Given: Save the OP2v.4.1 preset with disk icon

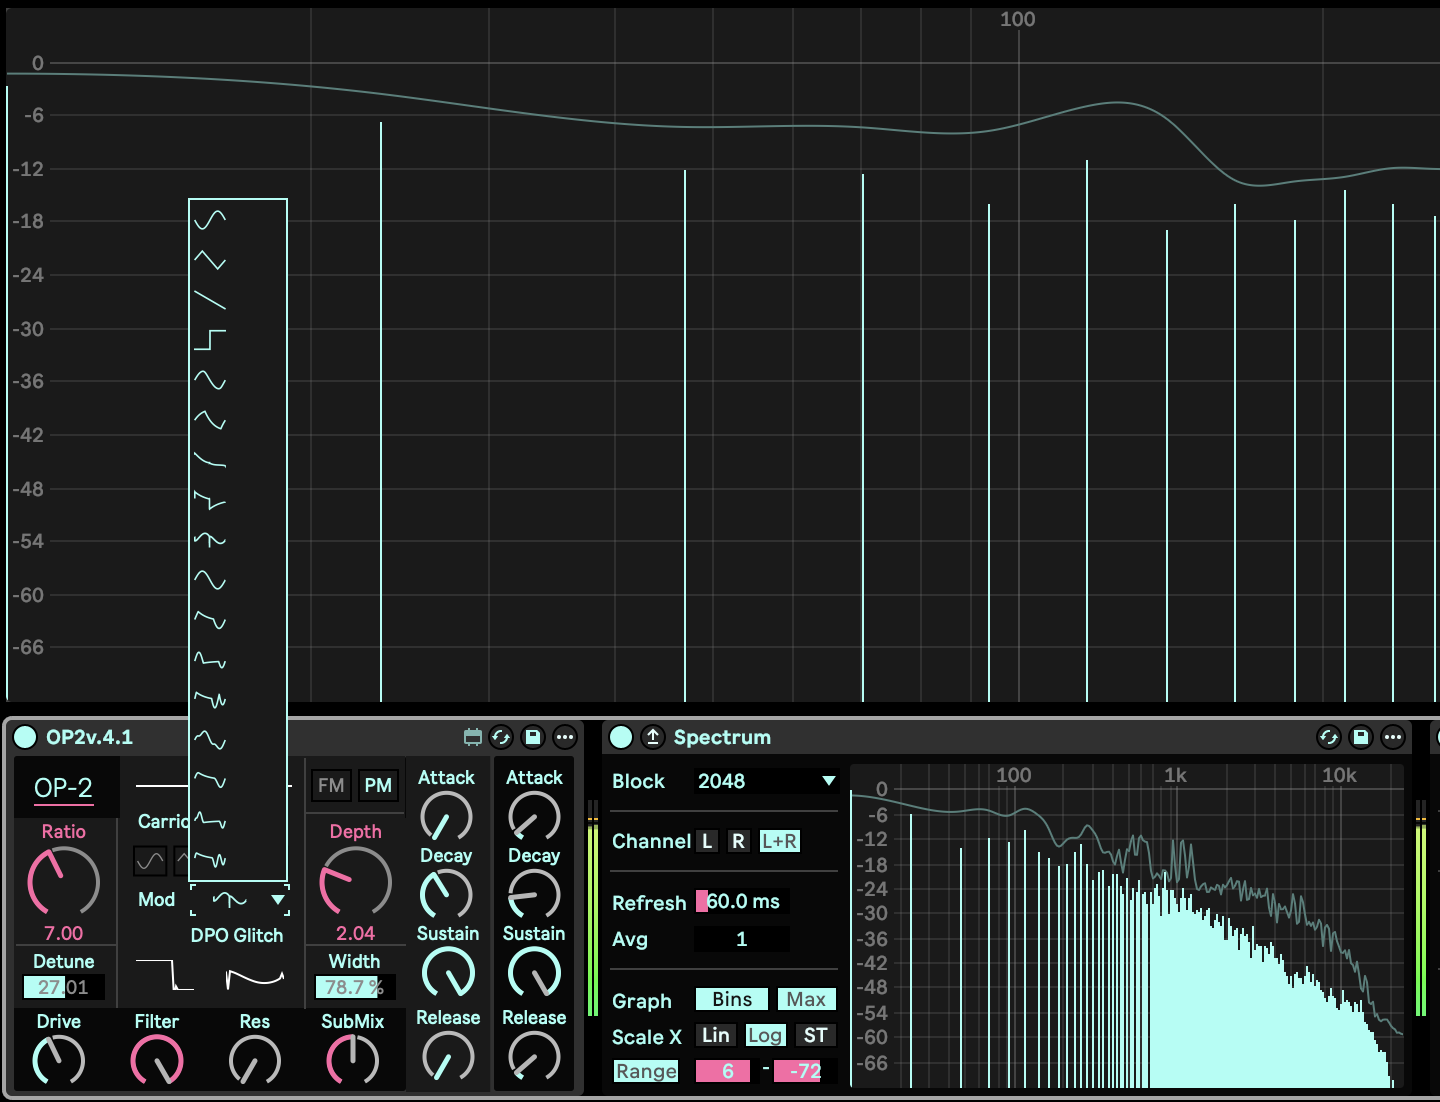Looking at the screenshot, I should 533,737.
